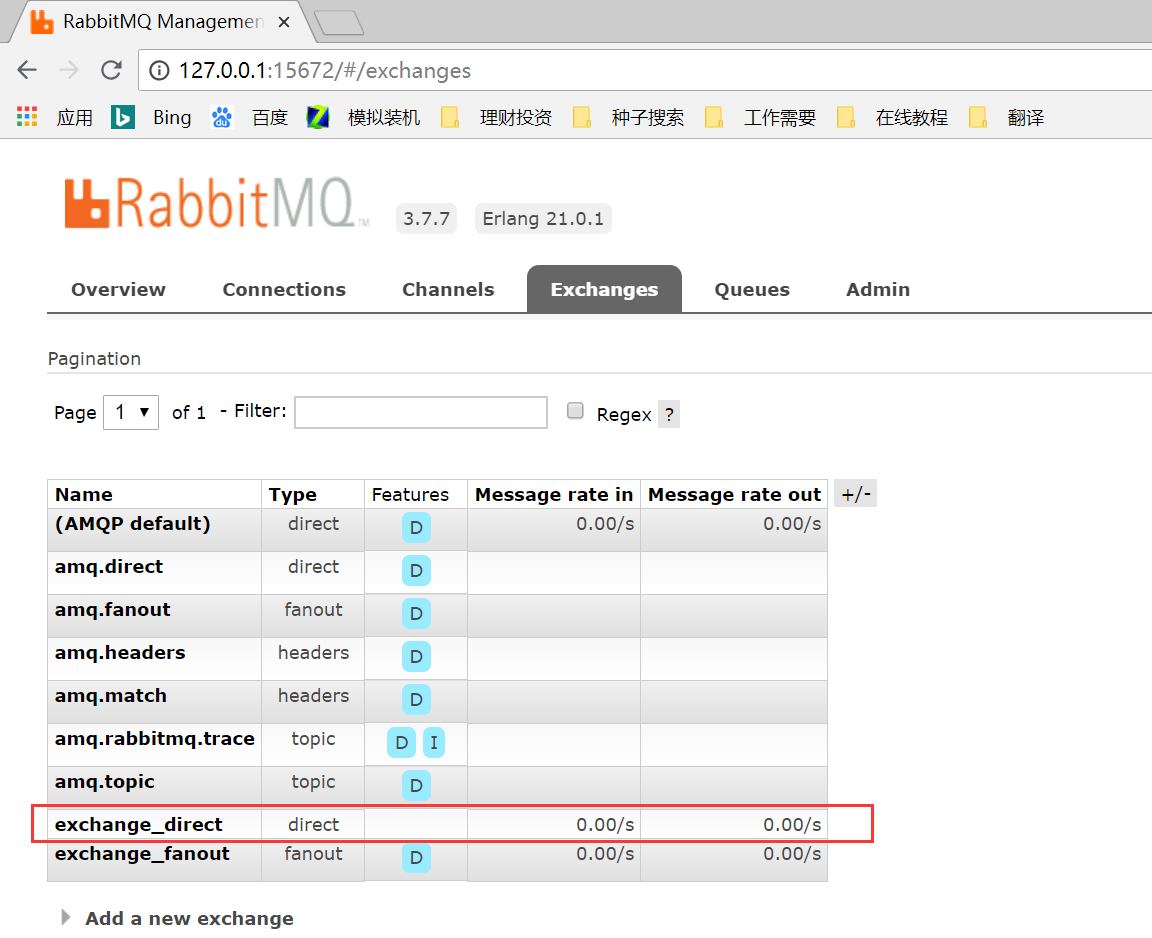Expand Add a new exchange section

coord(177,918)
